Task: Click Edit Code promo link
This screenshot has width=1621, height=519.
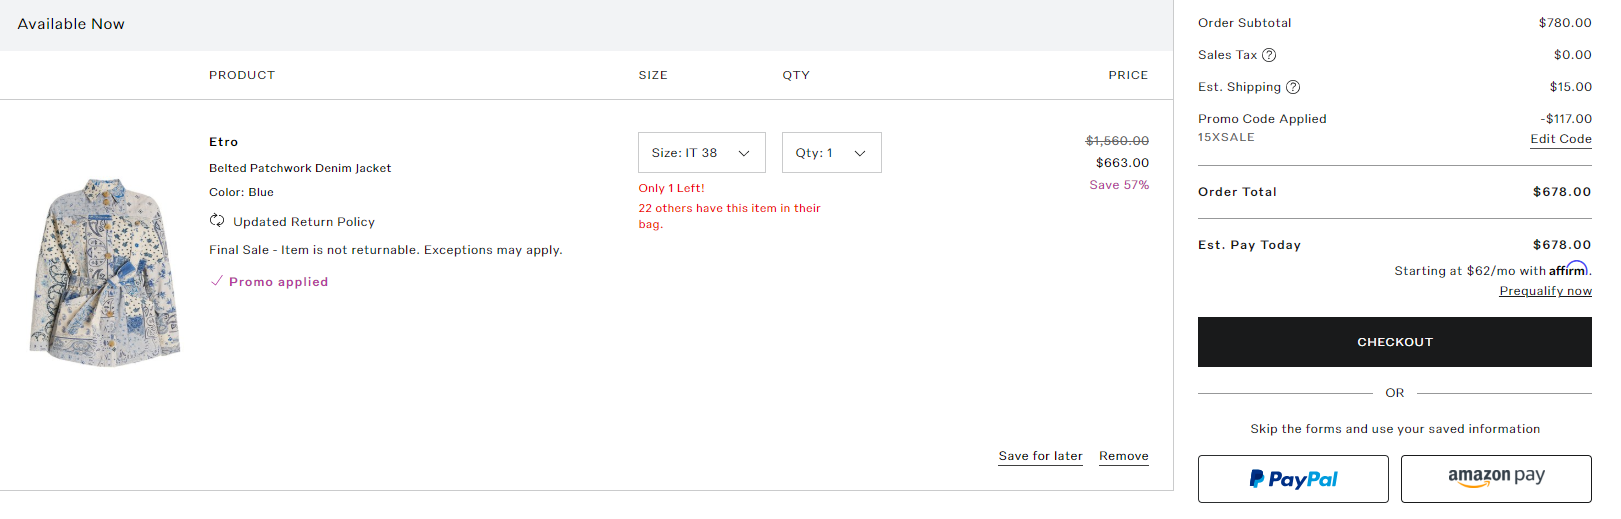Action: 1561,139
